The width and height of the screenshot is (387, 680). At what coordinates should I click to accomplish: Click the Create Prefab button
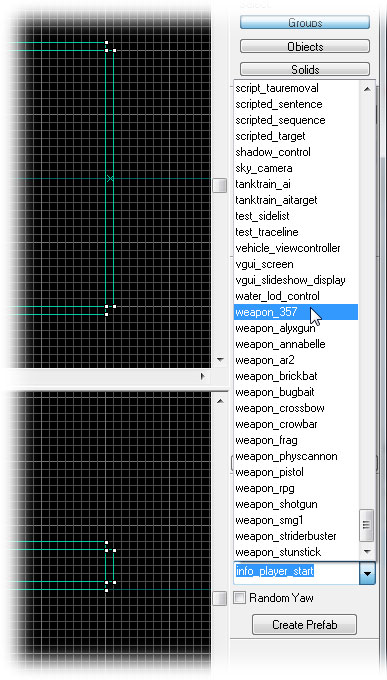coord(304,624)
